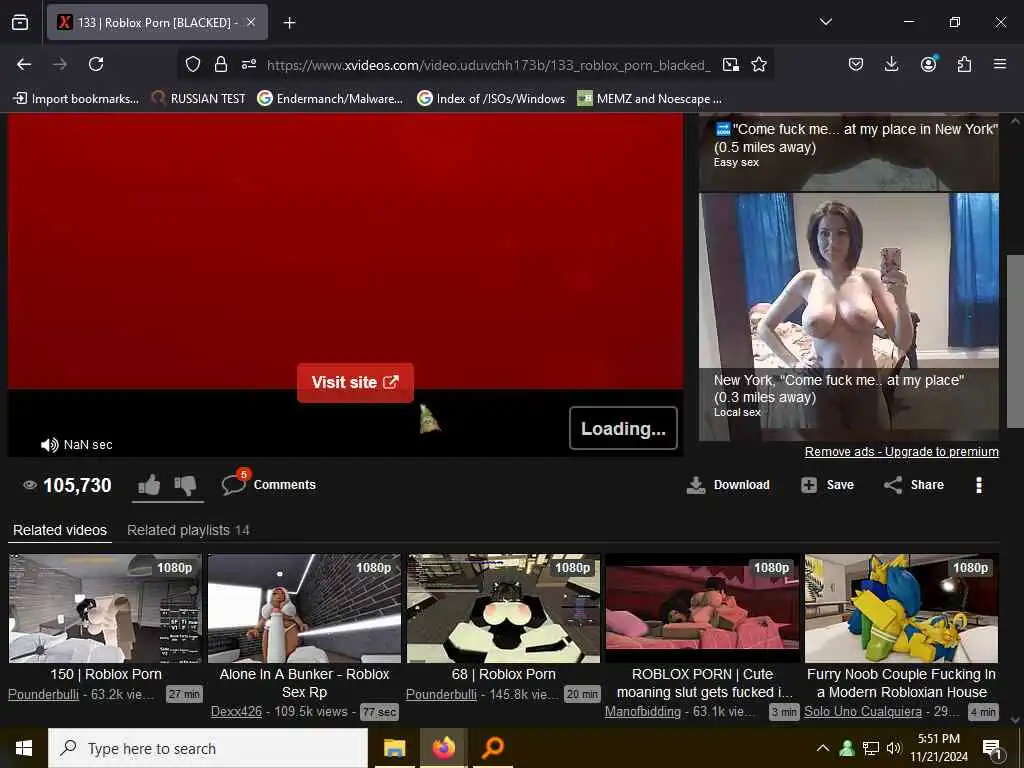Click the Share button

click(x=914, y=485)
